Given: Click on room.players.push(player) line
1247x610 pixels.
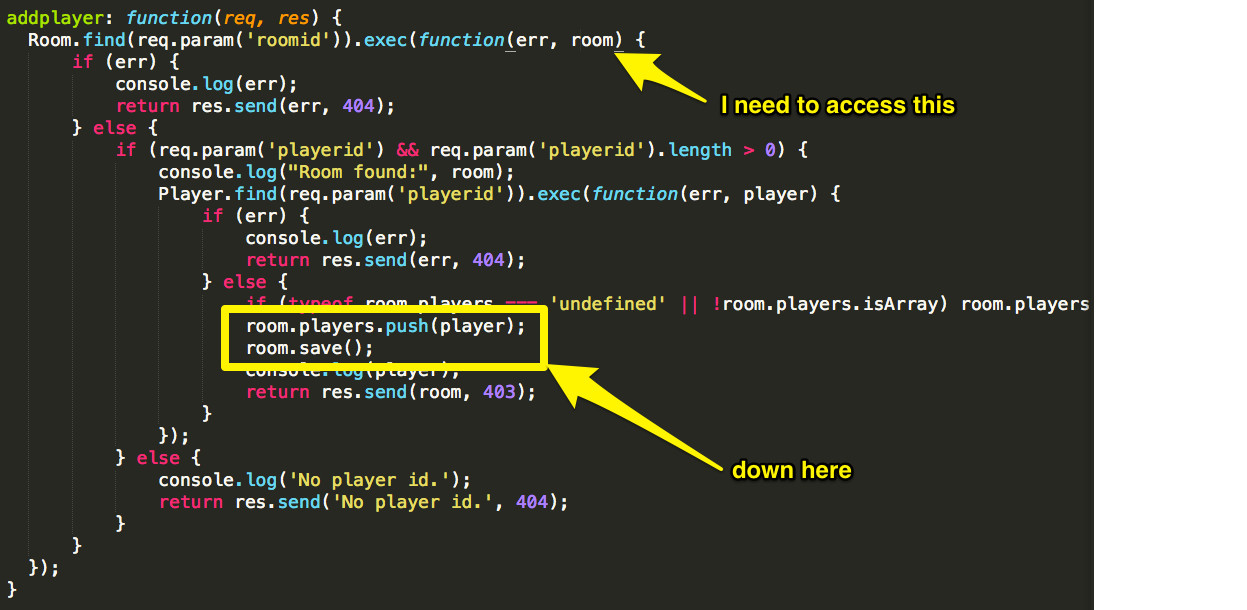Looking at the screenshot, I should (x=385, y=326).
